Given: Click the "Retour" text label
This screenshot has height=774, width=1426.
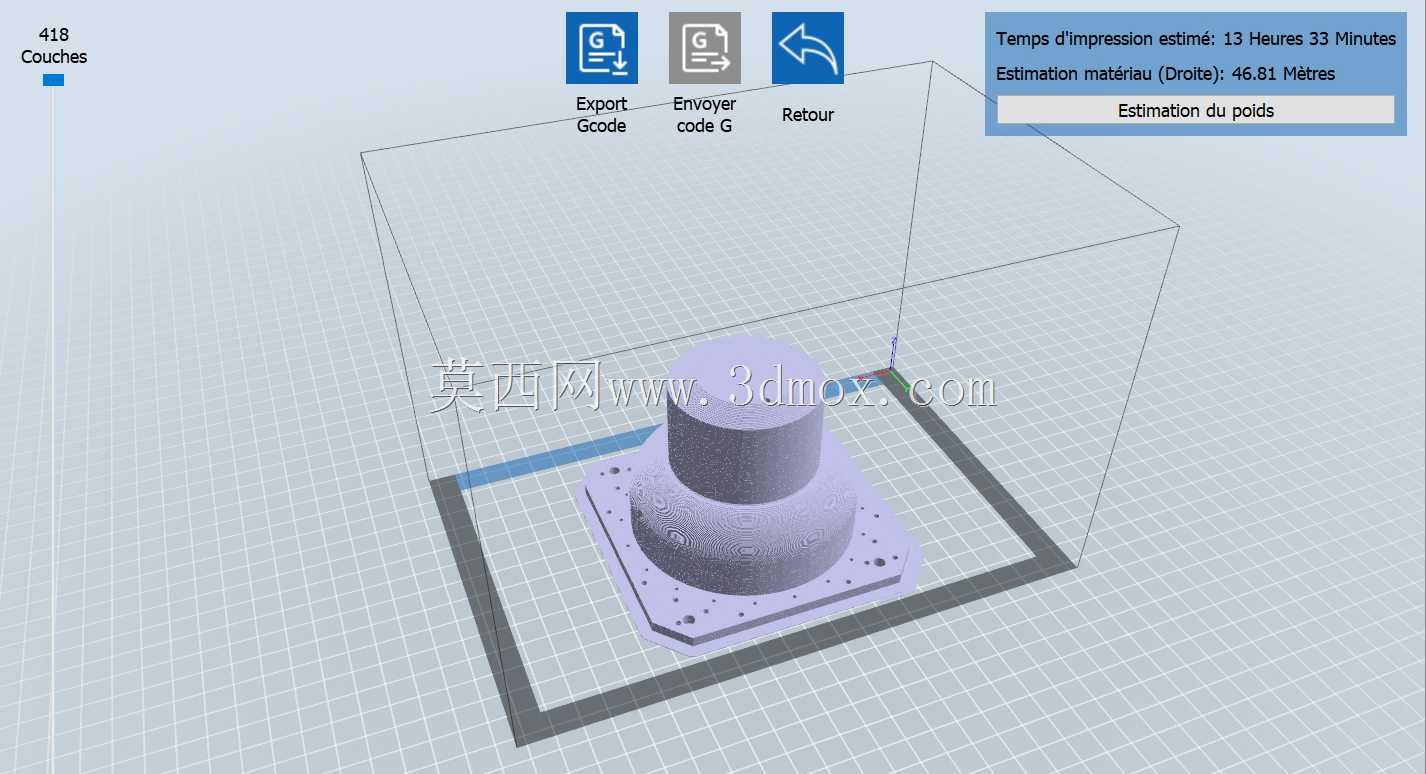Looking at the screenshot, I should 808,115.
